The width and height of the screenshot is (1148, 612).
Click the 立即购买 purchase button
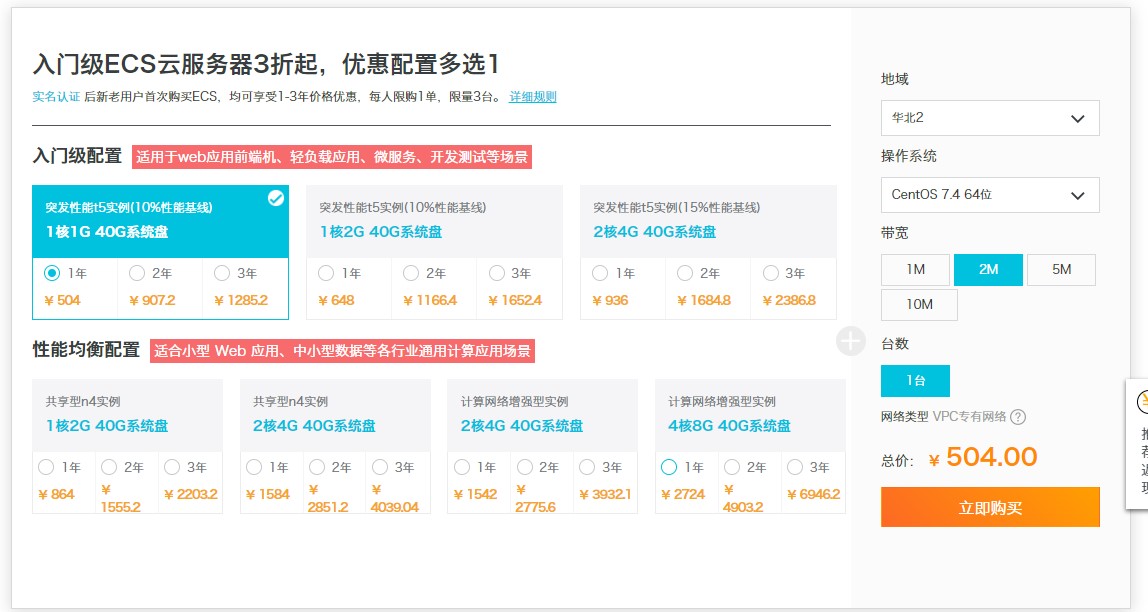pos(989,507)
